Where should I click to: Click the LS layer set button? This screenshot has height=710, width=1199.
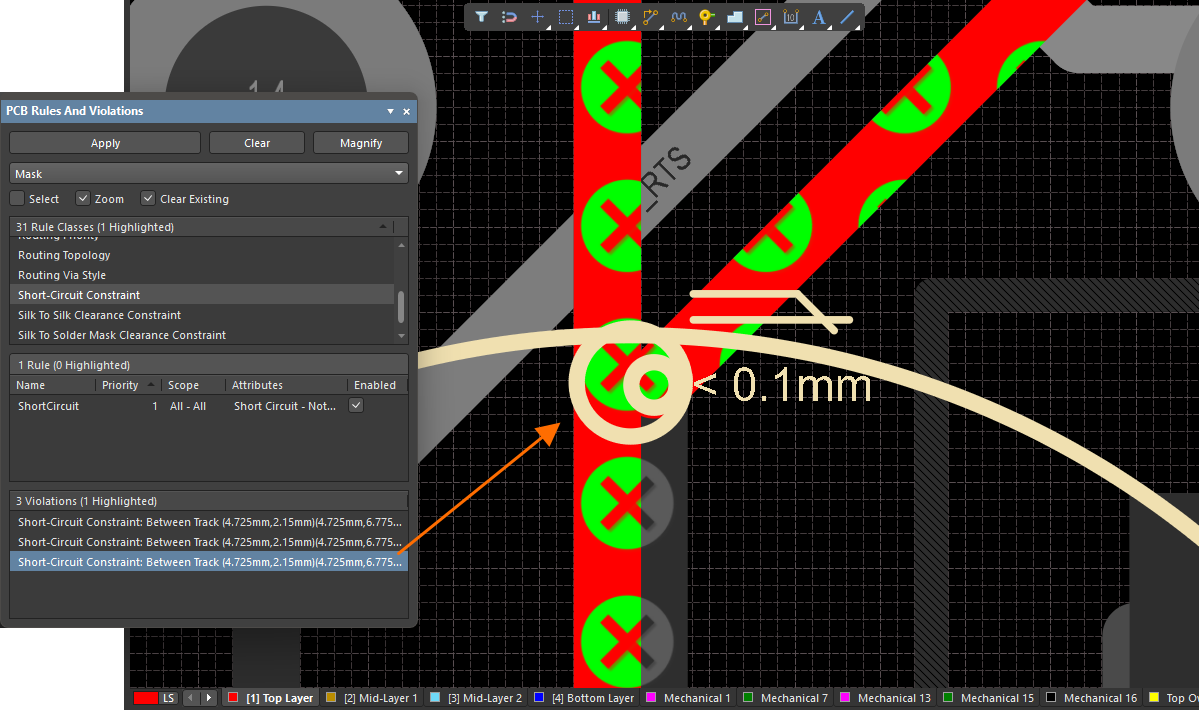coord(168,698)
